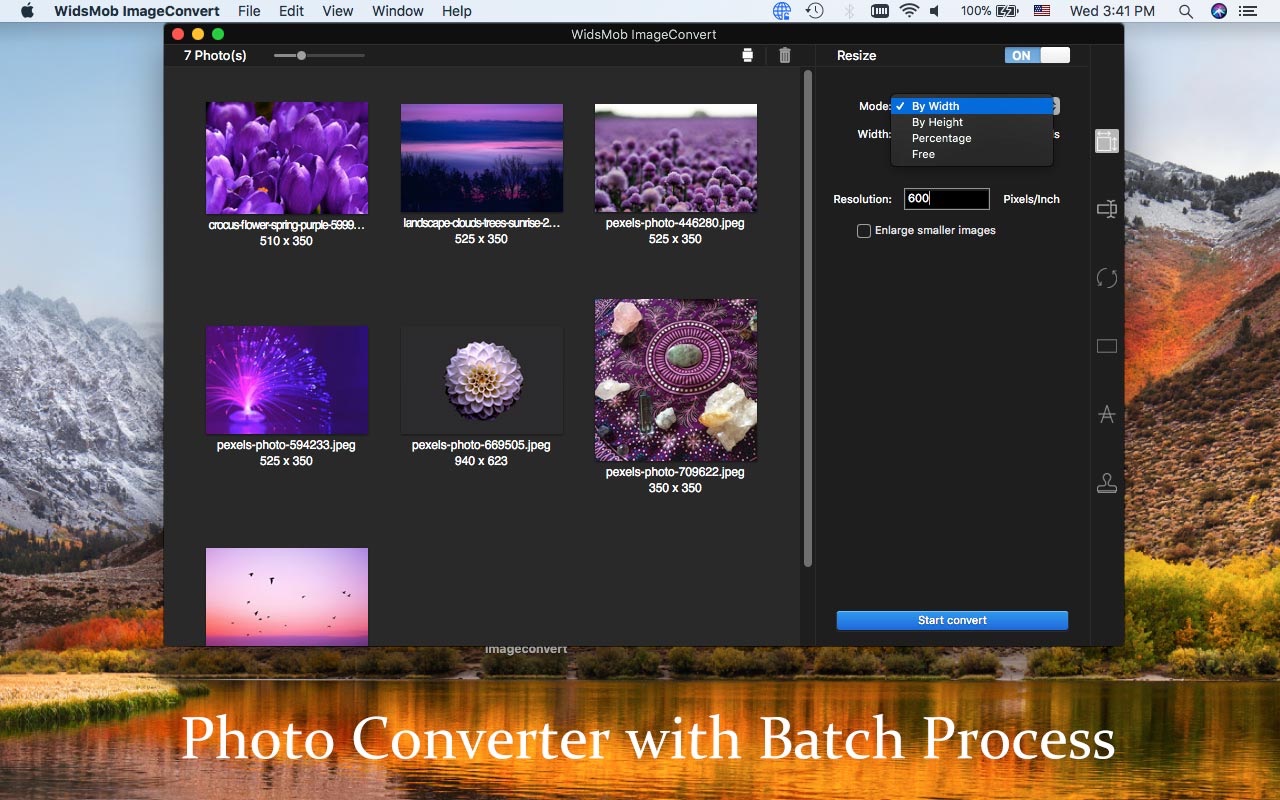The image size is (1280, 800).
Task: Click the 7 Photo(s) count label
Action: [215, 55]
